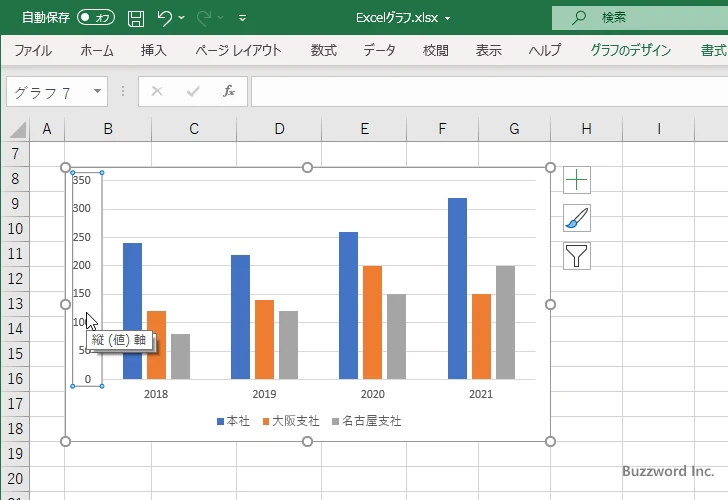
Task: Click the 名古屋支社 legend entry
Action: pos(367,421)
